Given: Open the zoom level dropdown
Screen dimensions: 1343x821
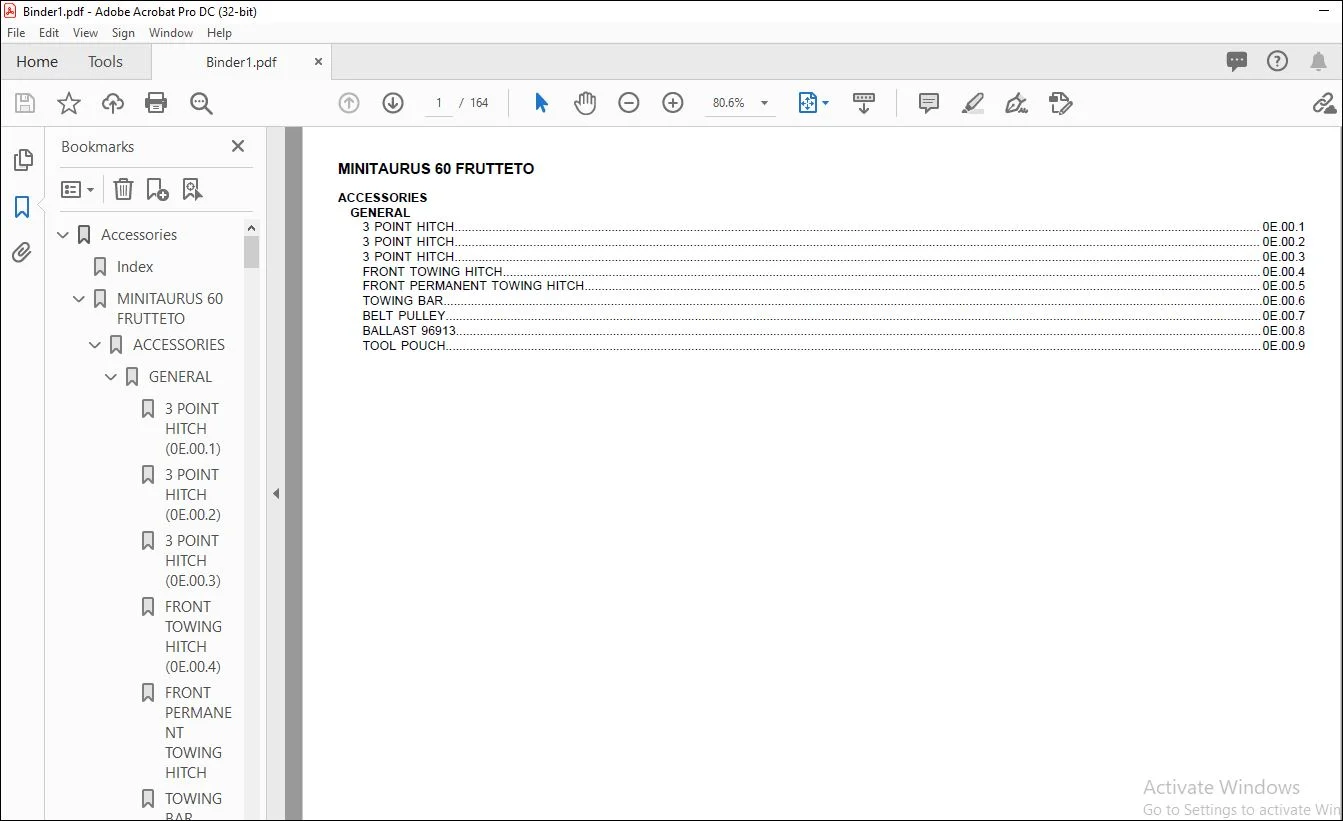Looking at the screenshot, I should [x=765, y=103].
